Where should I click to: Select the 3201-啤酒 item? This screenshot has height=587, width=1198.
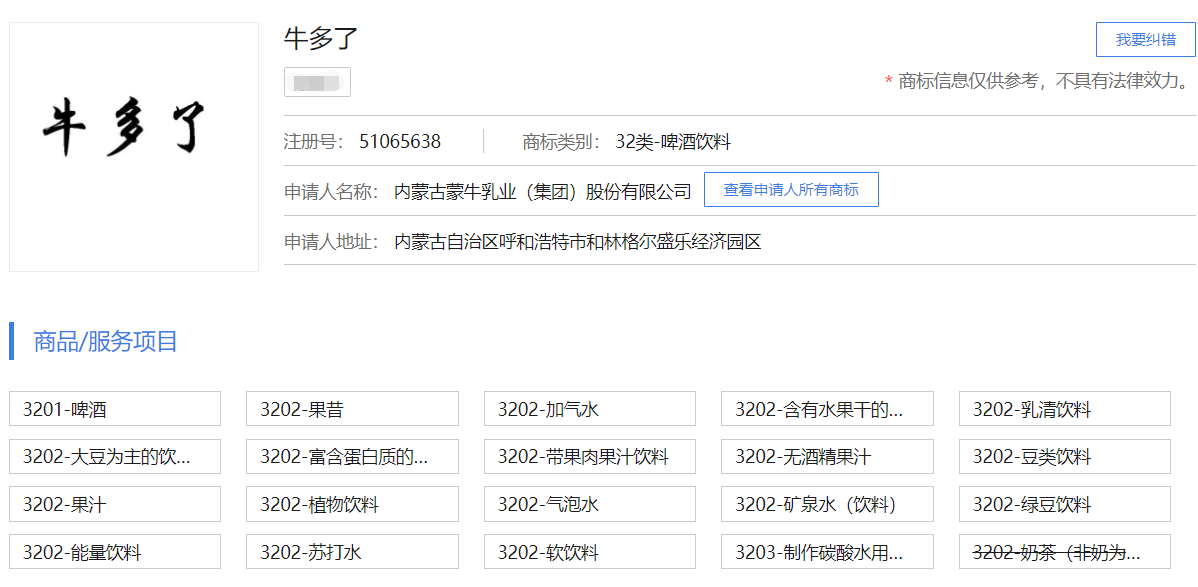[x=115, y=409]
